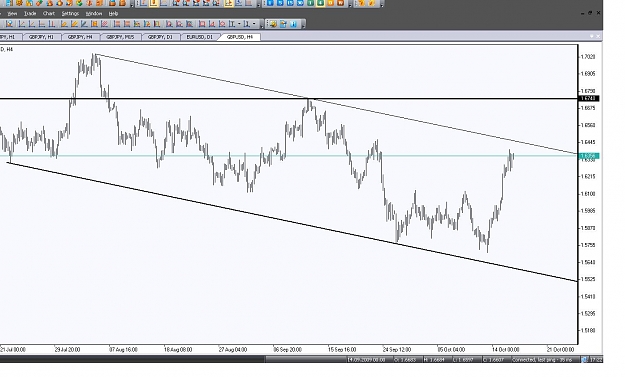Select the thin upper descending trendline
The height and width of the screenshot is (377, 625).
[x=336, y=104]
